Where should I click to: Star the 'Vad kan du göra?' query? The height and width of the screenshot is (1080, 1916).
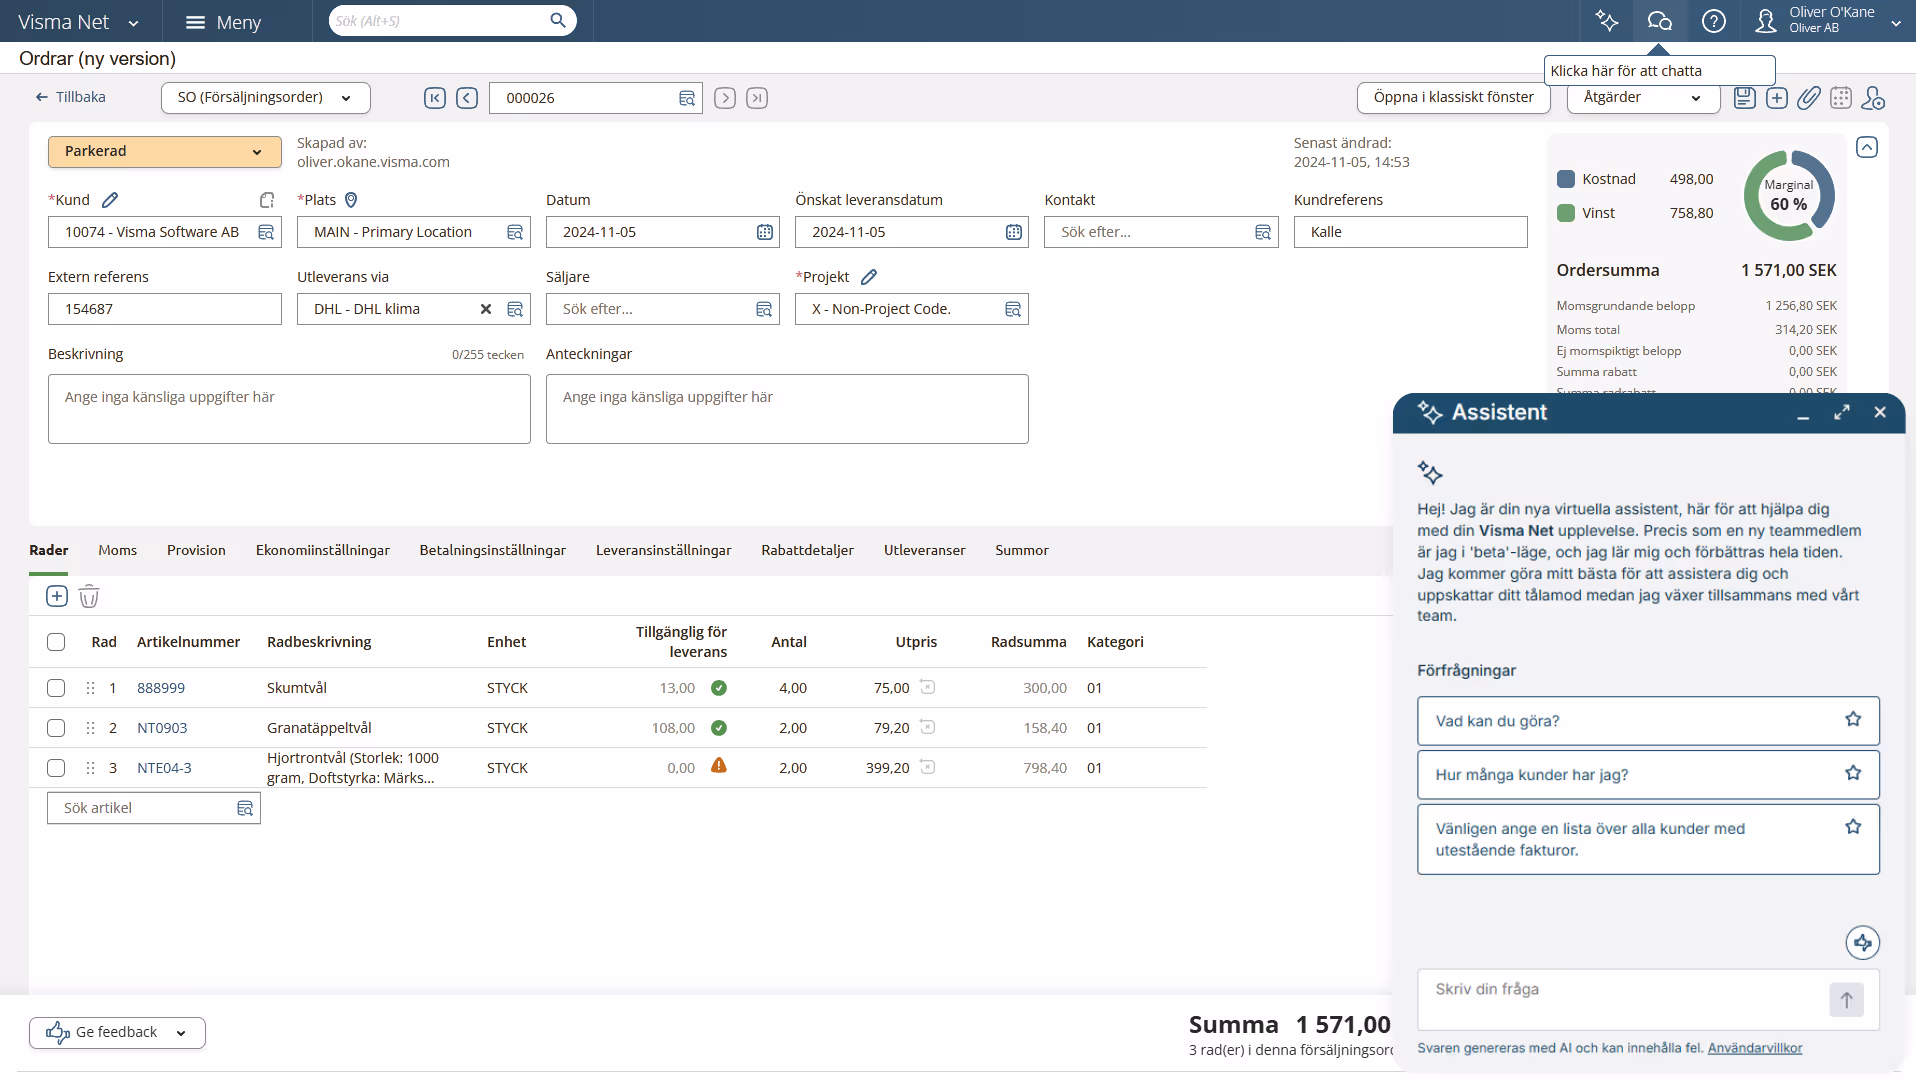coord(1853,719)
